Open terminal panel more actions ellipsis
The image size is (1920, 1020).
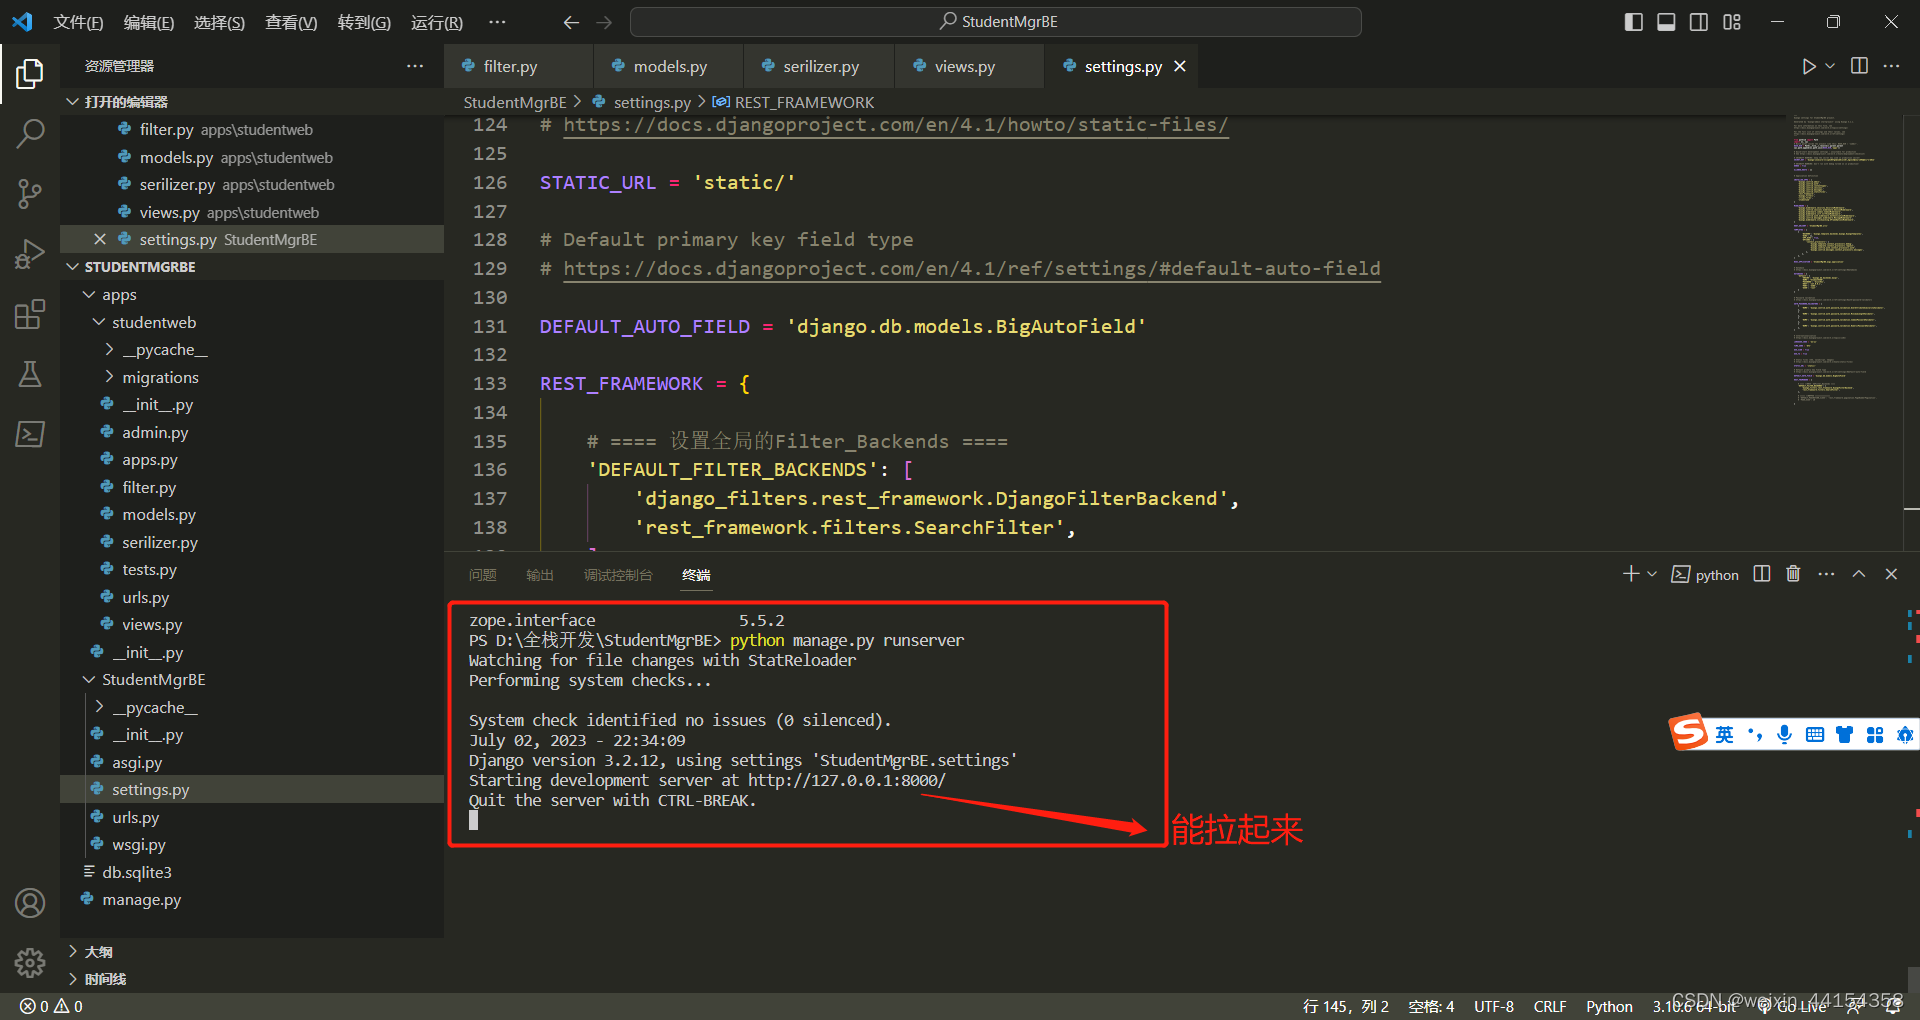[x=1826, y=574]
